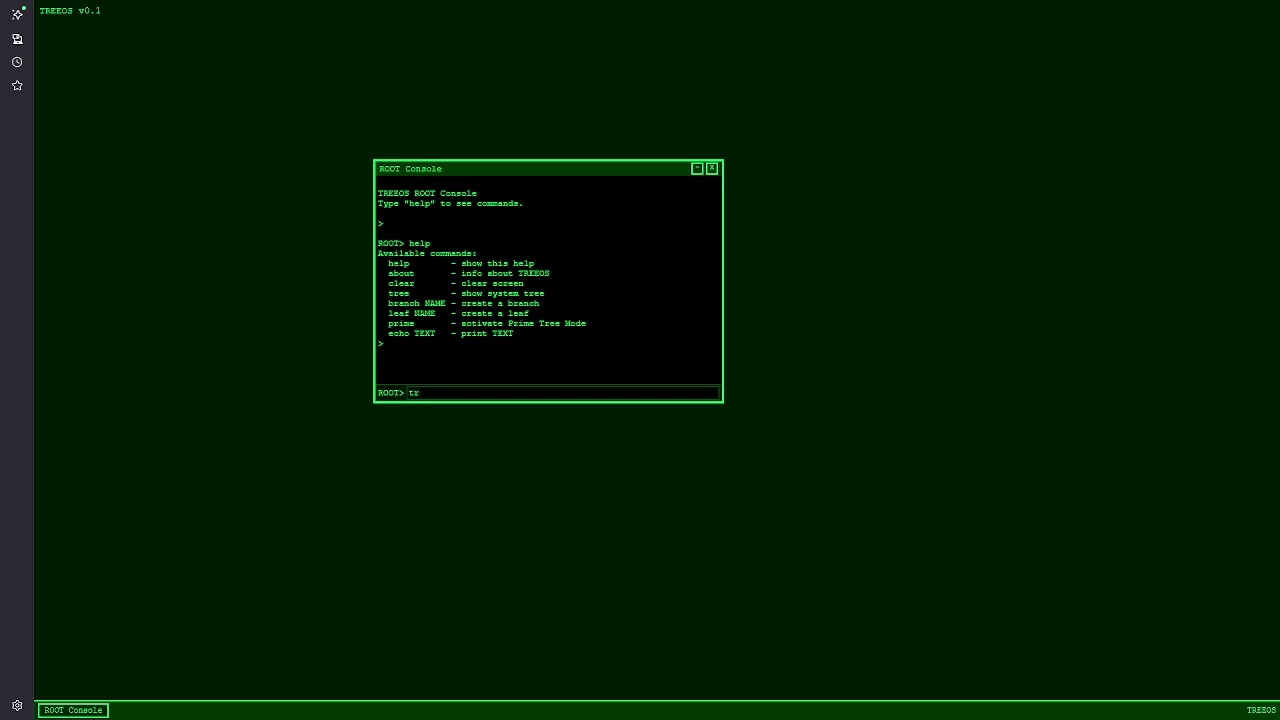
Task: Focus the ROOT> command input field
Action: tap(563, 393)
